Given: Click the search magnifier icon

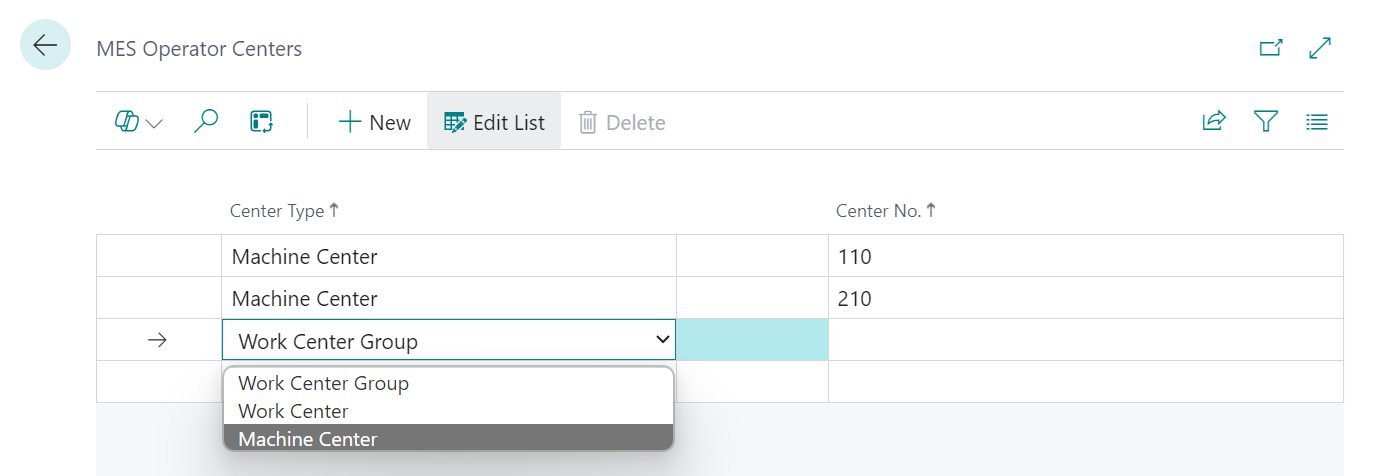Looking at the screenshot, I should (x=205, y=122).
